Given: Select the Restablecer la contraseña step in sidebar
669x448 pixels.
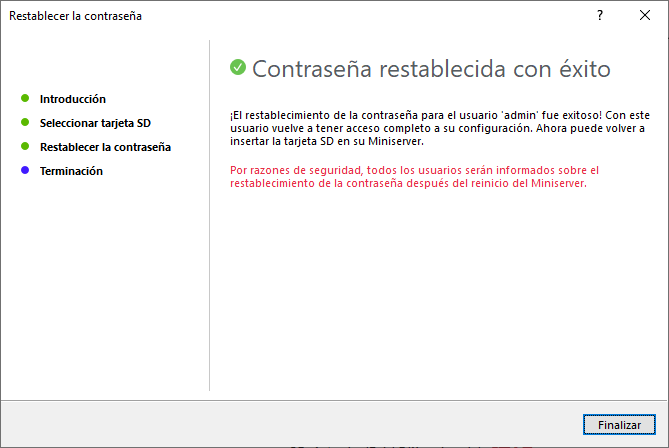Looking at the screenshot, I should coord(105,147).
